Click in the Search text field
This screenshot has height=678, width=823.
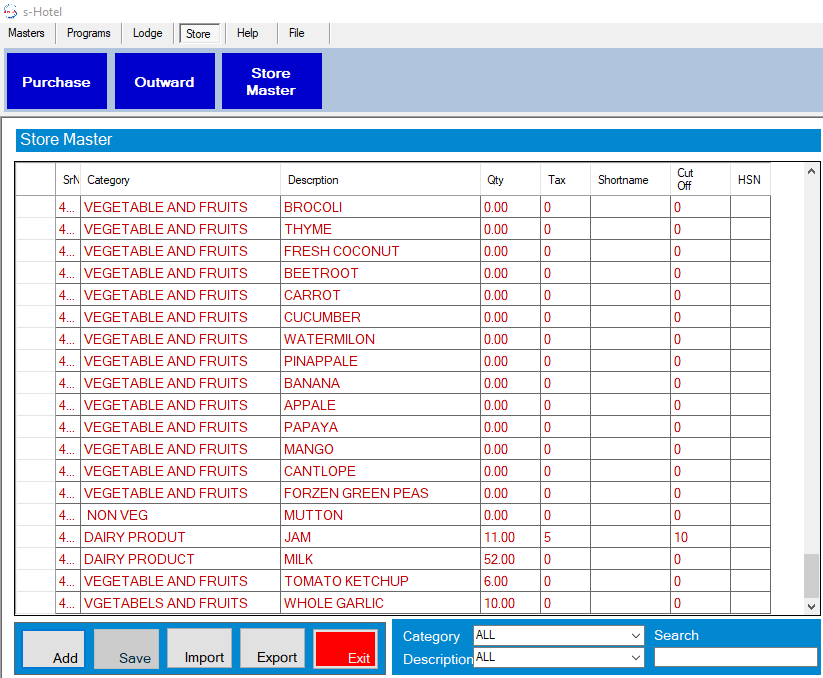[x=735, y=657]
